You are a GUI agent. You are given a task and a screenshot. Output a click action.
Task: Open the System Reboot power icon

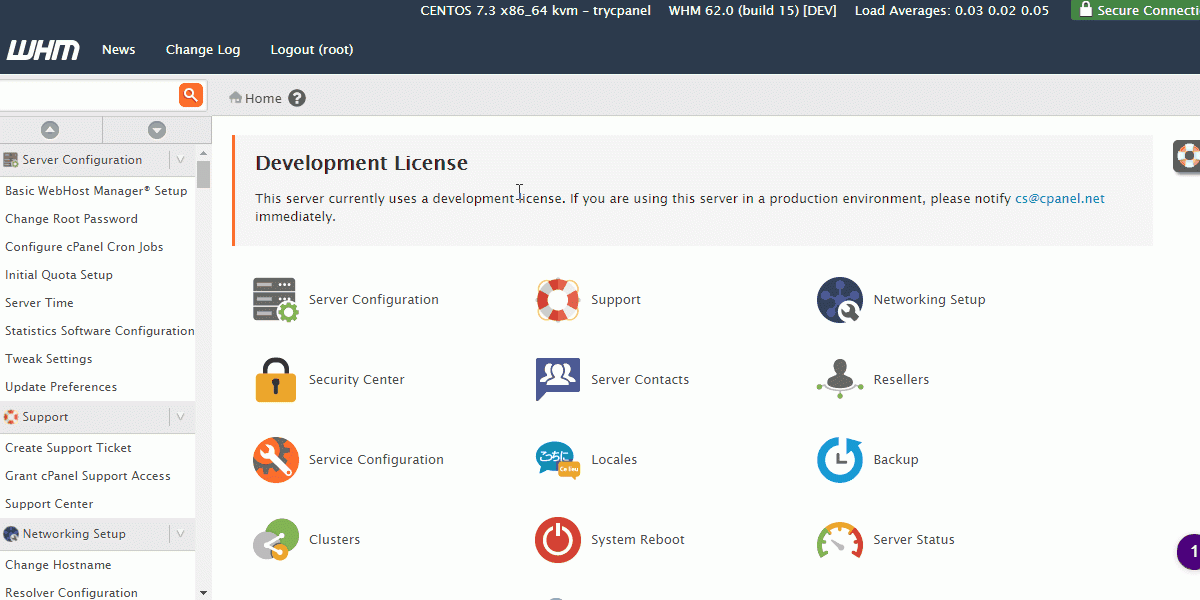pos(557,540)
